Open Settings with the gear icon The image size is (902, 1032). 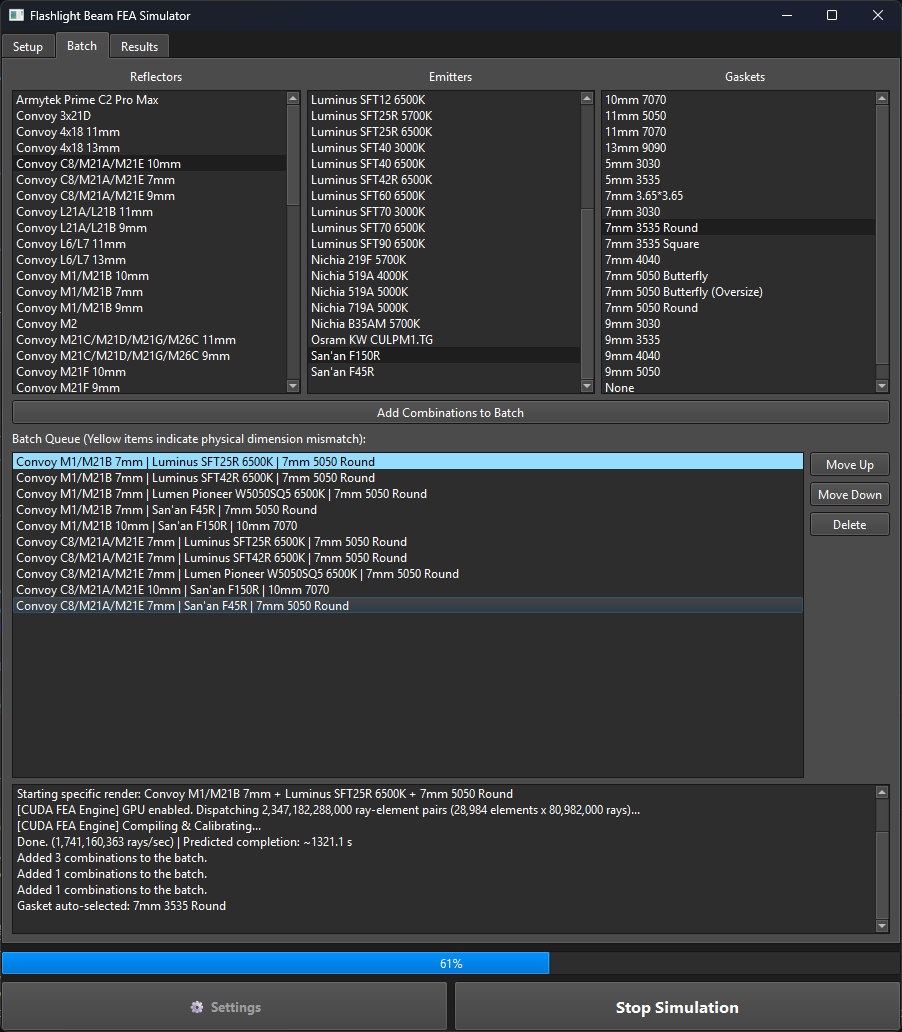tap(225, 1007)
